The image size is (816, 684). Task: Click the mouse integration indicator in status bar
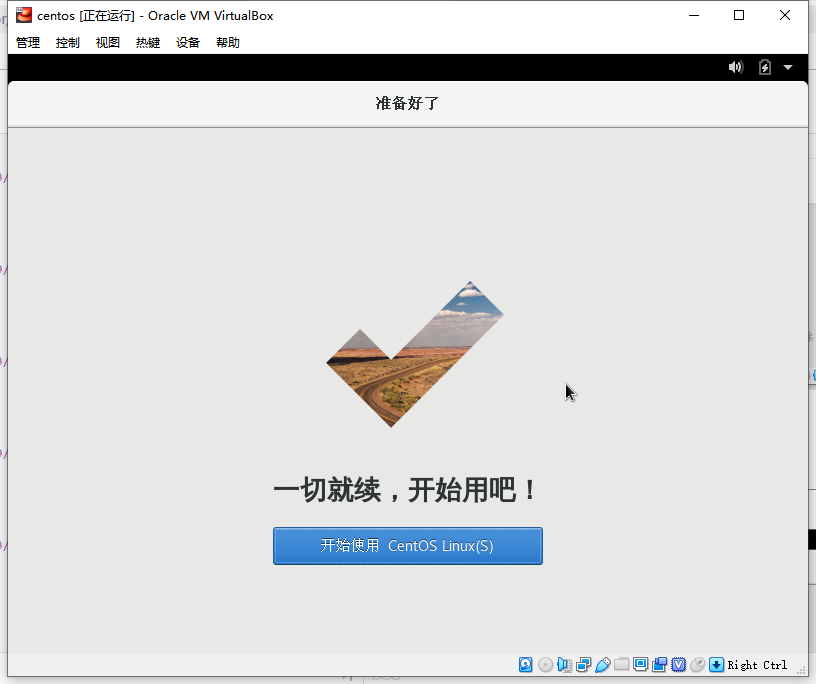coord(697,665)
